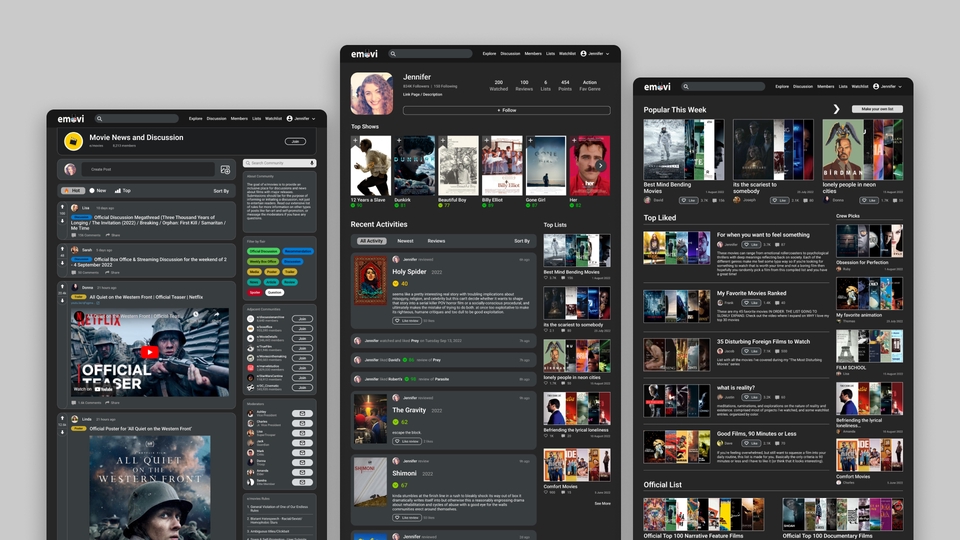Screen dimensions: 960x540
Task: Click the emovi logo in the lists window
Action: click(x=657, y=87)
